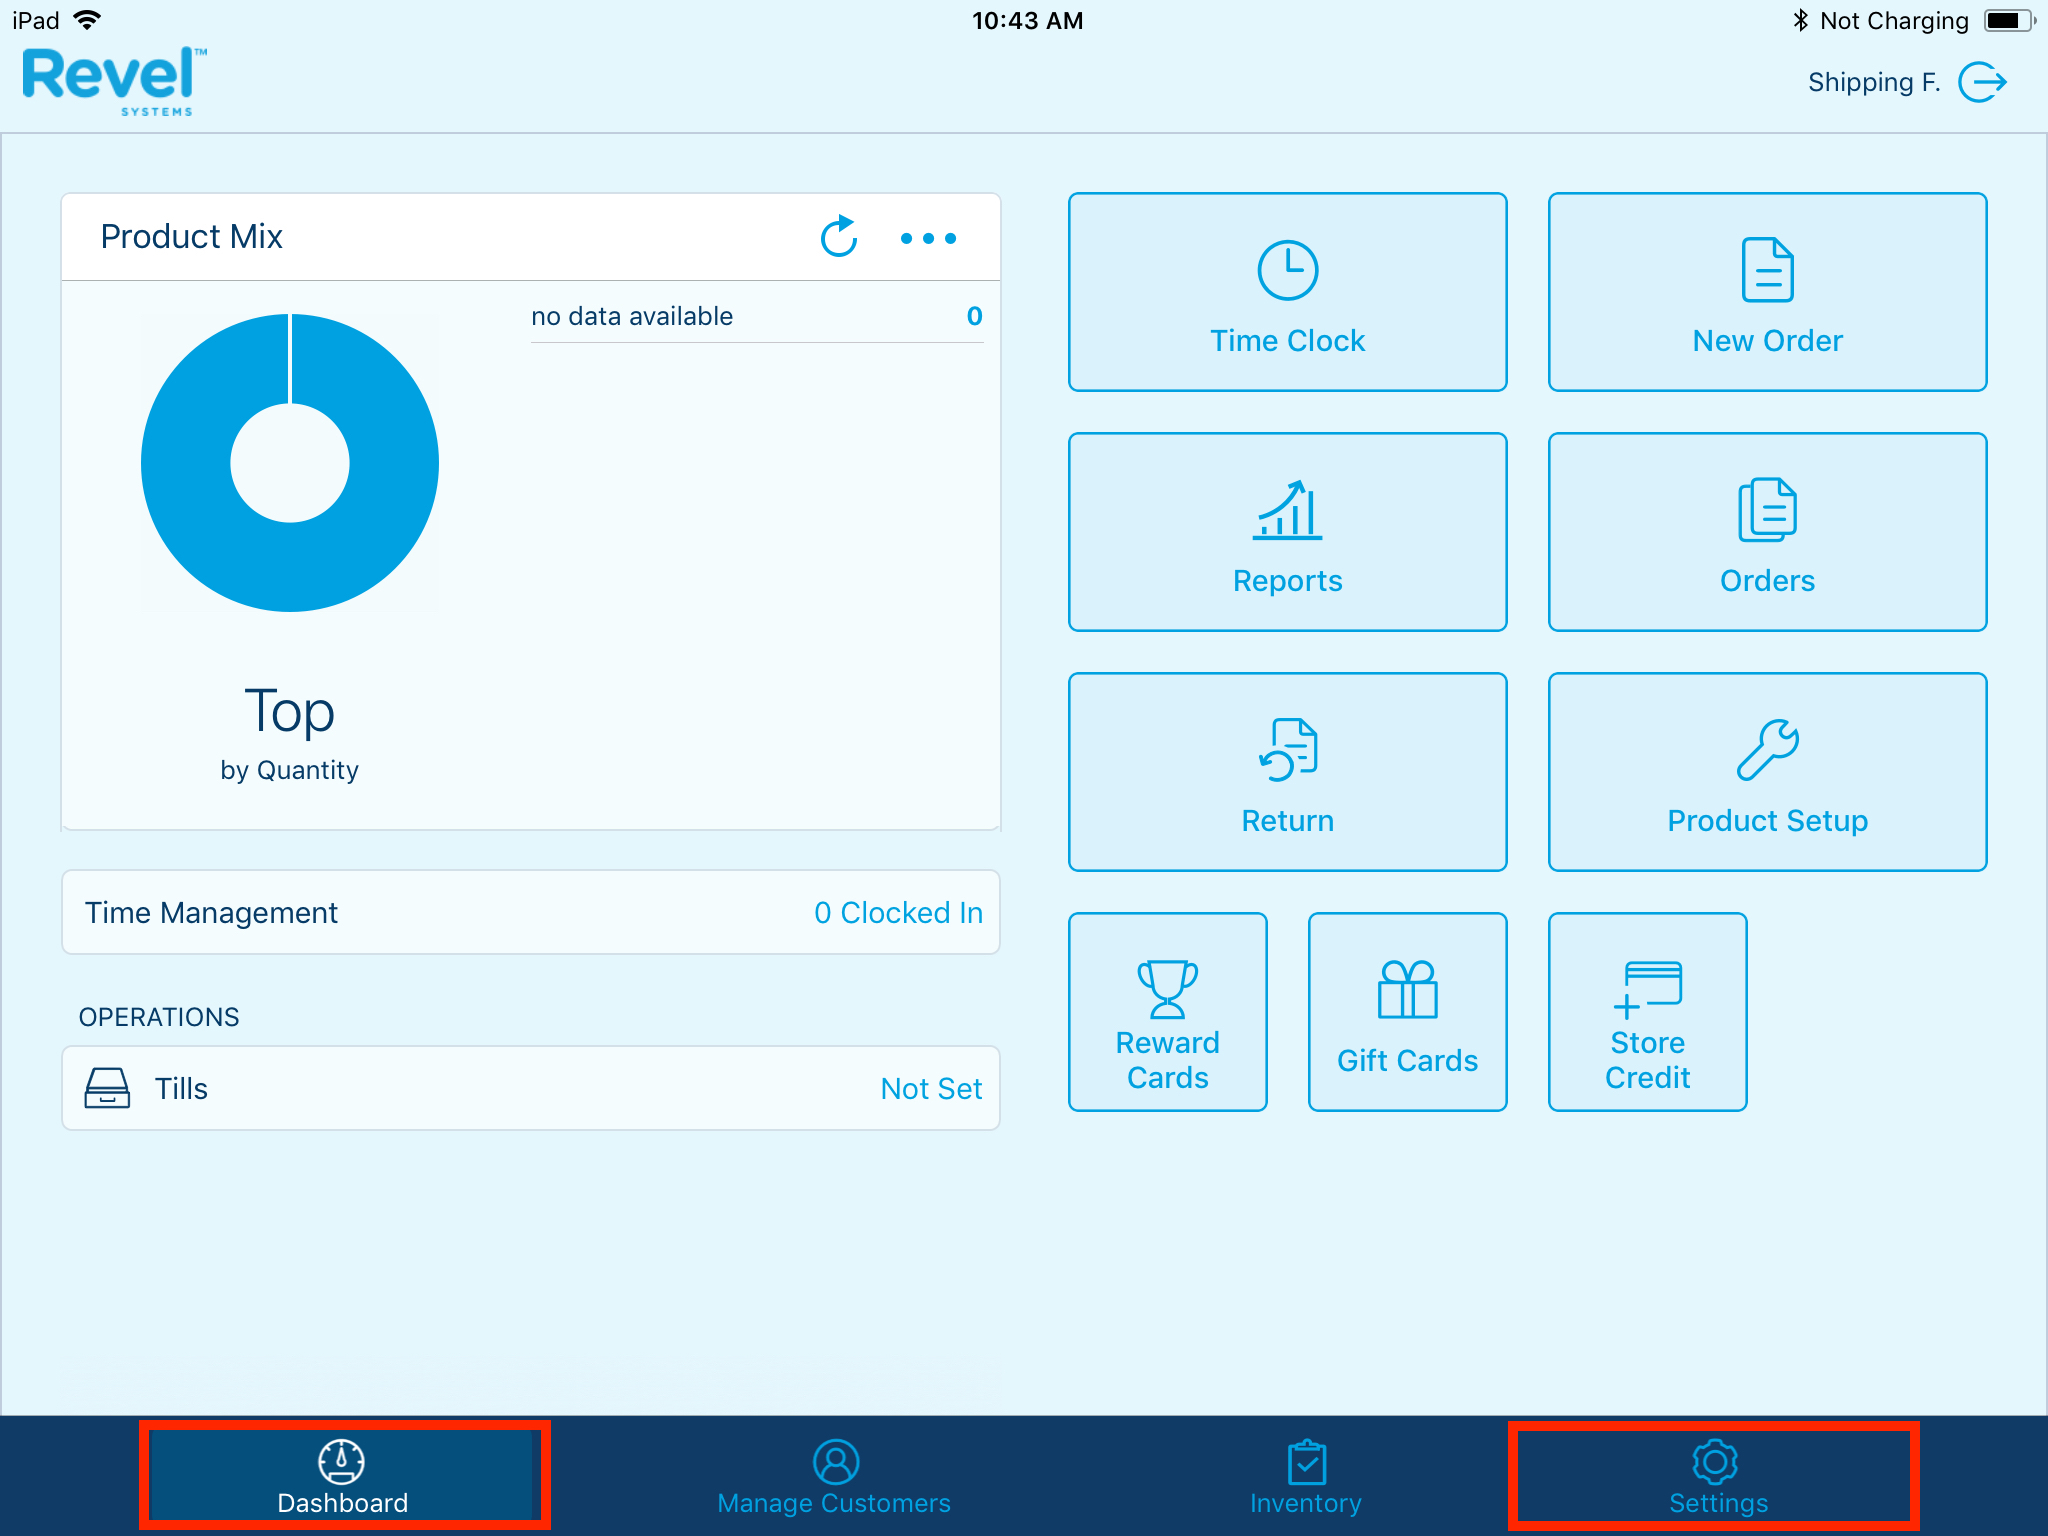Open the Reports chart tile
This screenshot has height=1536, width=2048.
point(1287,532)
